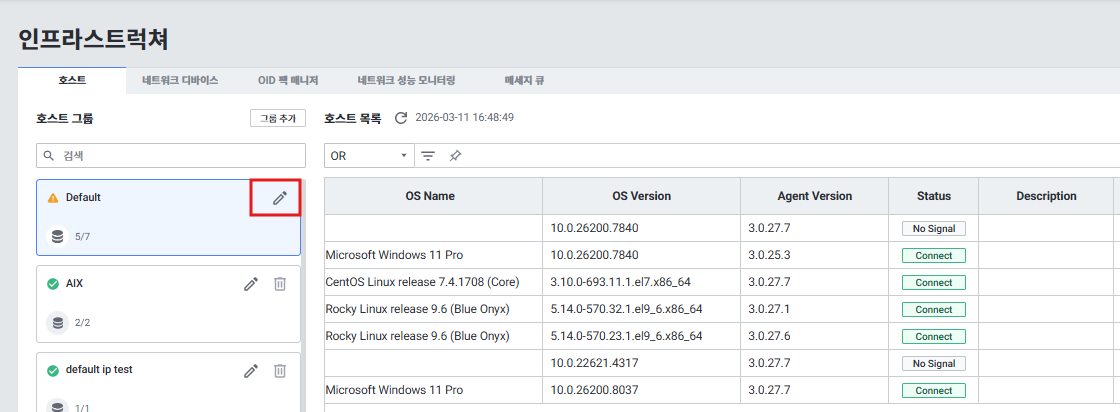The image size is (1120, 412).
Task: Switch to the 네트워크 디바이스 tab
Action: click(180, 80)
